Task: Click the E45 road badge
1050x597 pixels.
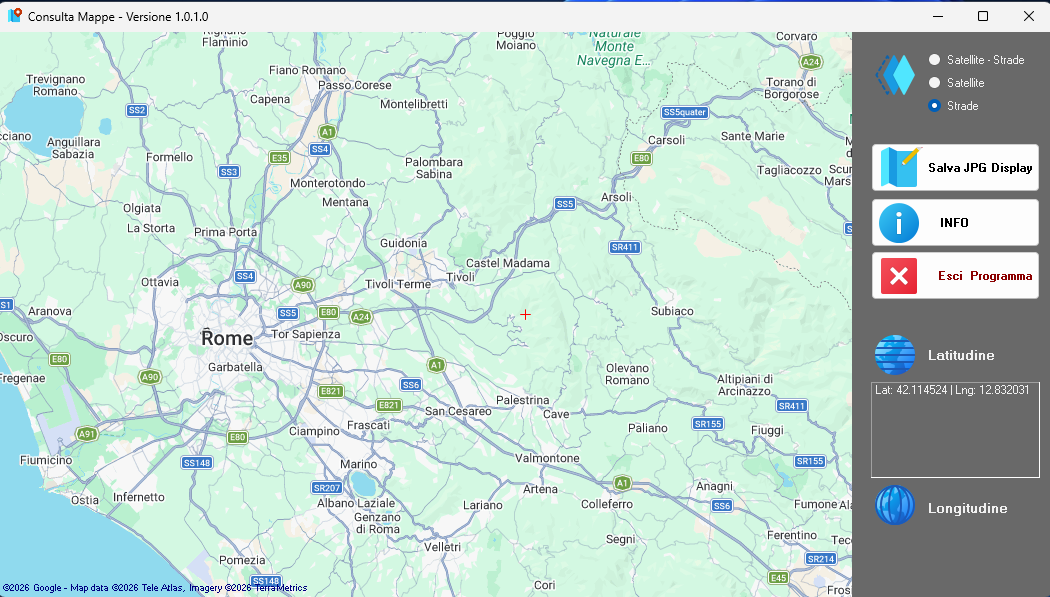Action: pyautogui.click(x=778, y=578)
